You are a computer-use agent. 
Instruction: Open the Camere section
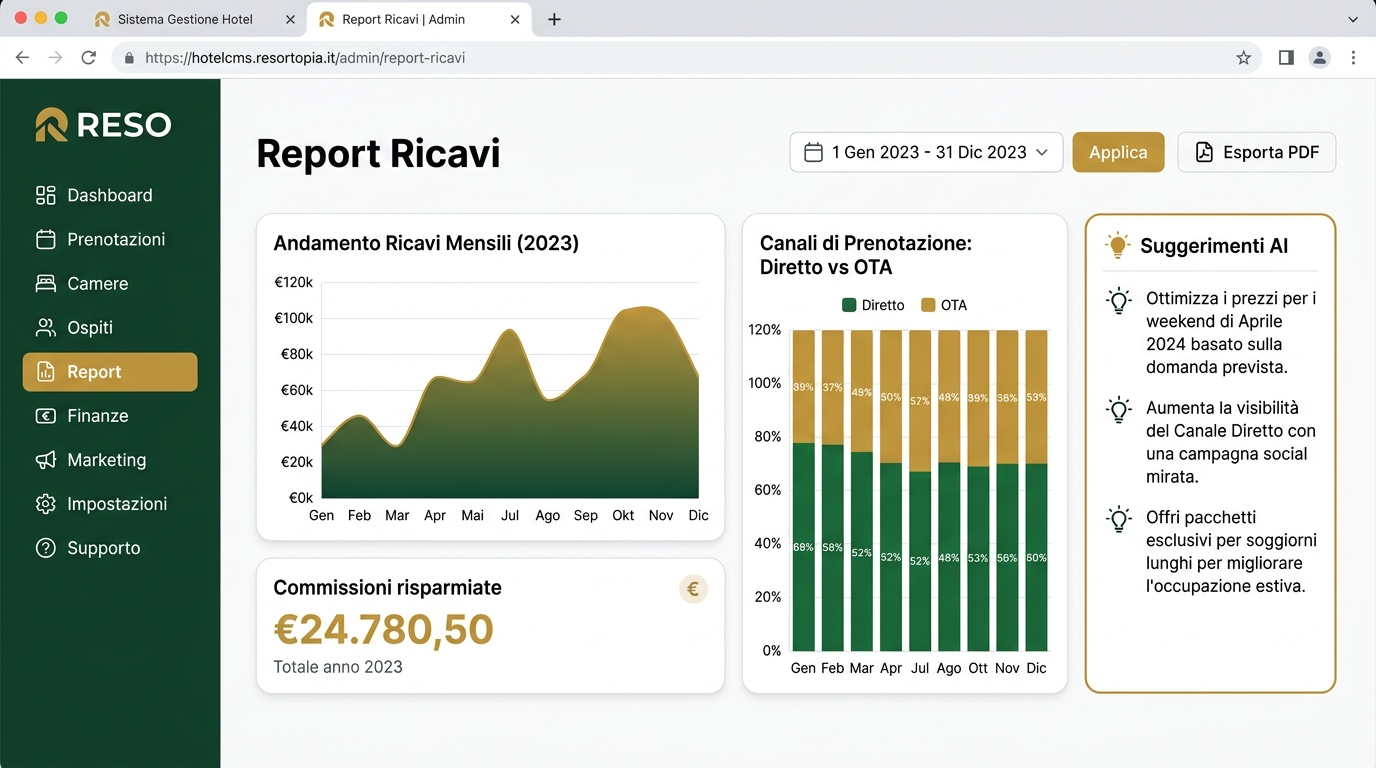[x=110, y=283]
